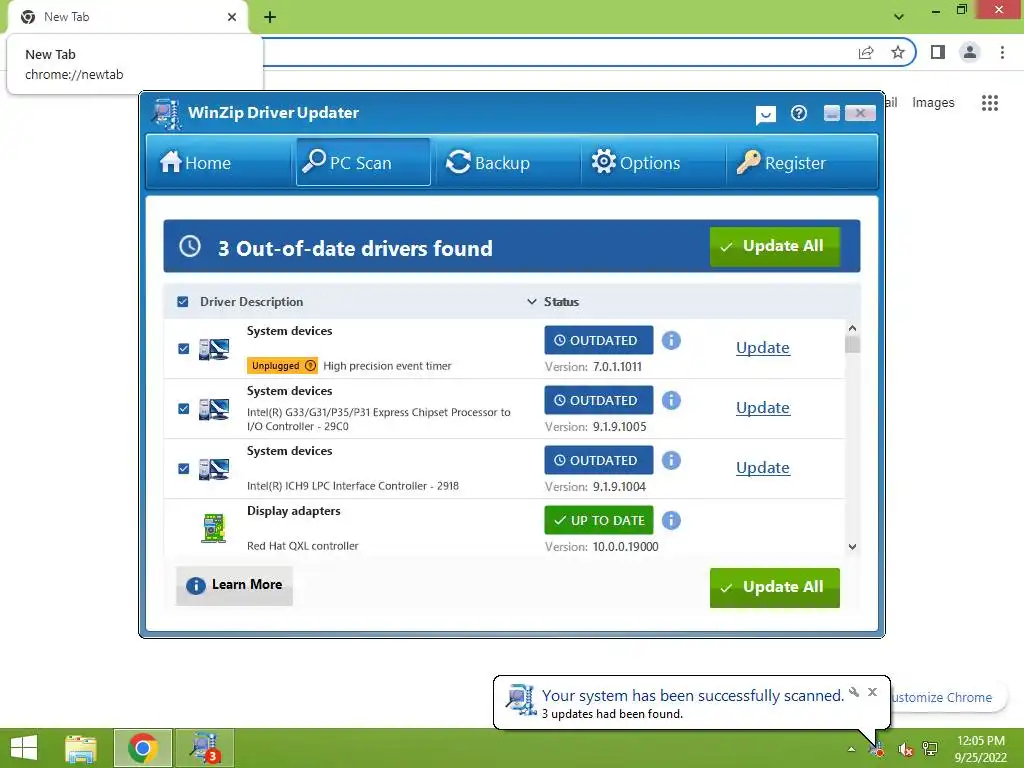Toggle the Driver Description select-all checkbox
Viewport: 1024px width, 768px height.
click(183, 302)
